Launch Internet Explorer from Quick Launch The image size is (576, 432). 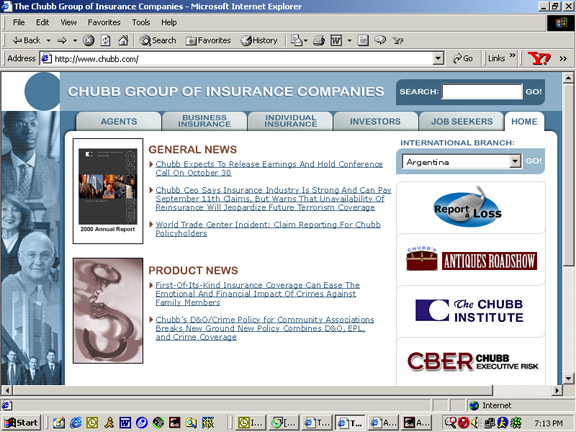tap(76, 423)
